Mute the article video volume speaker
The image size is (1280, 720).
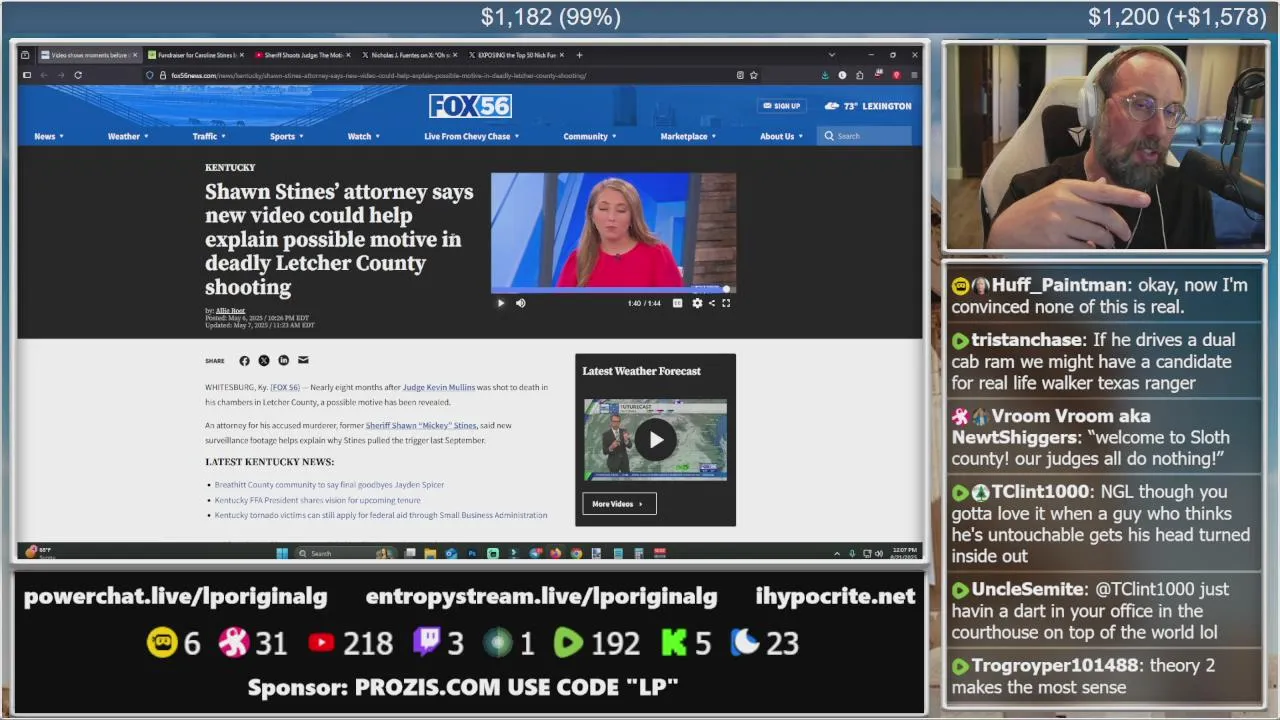(x=520, y=303)
